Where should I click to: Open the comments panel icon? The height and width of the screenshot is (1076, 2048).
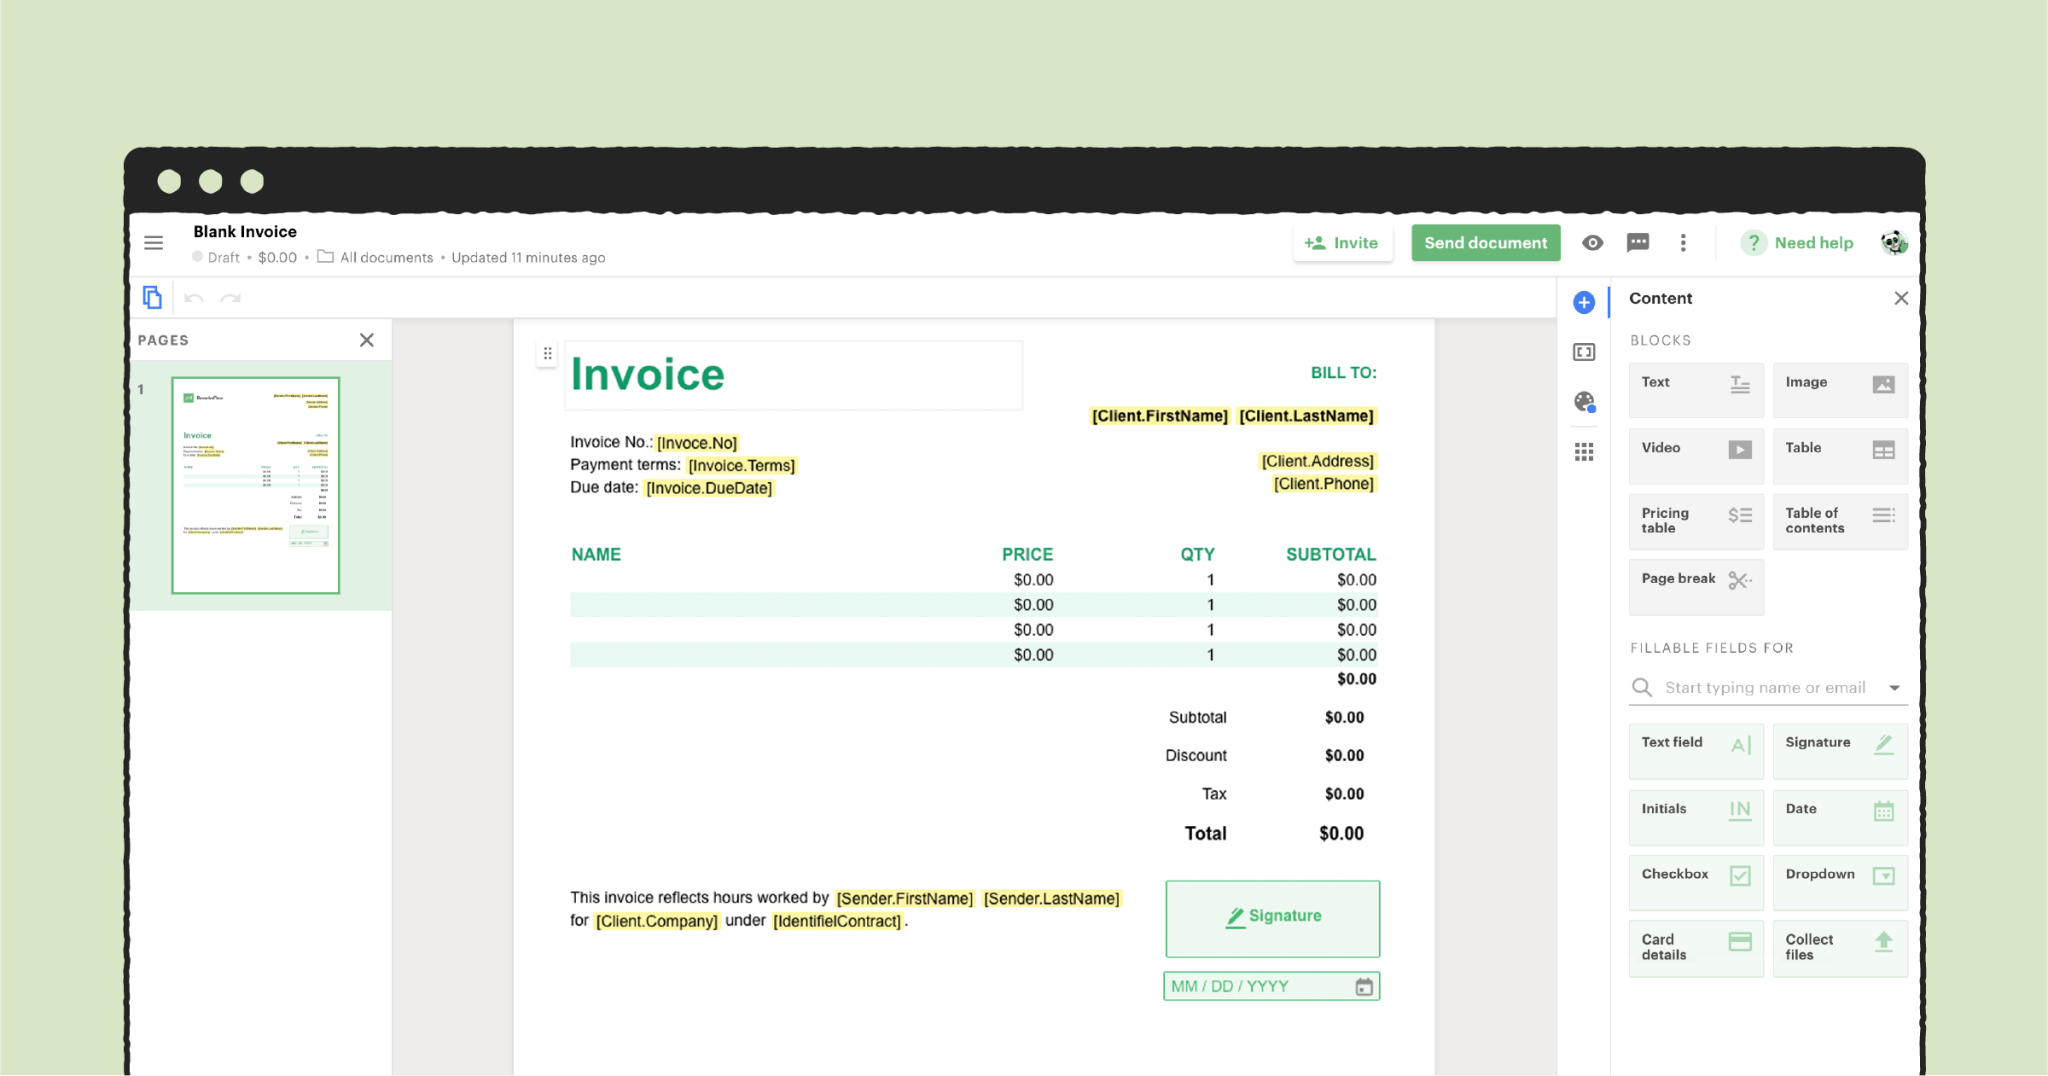click(x=1637, y=243)
